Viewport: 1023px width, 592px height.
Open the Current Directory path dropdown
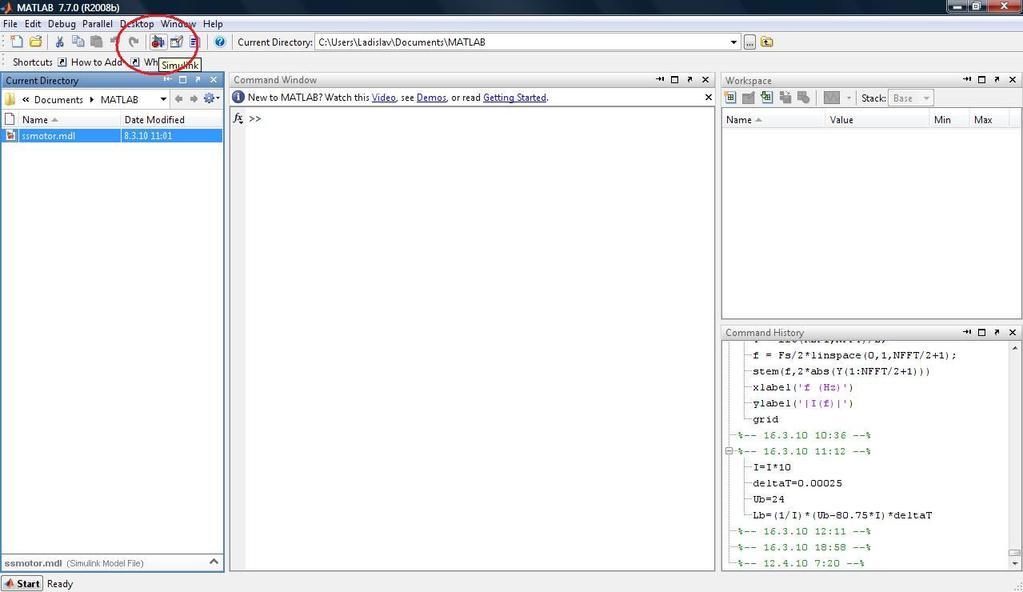tap(733, 42)
